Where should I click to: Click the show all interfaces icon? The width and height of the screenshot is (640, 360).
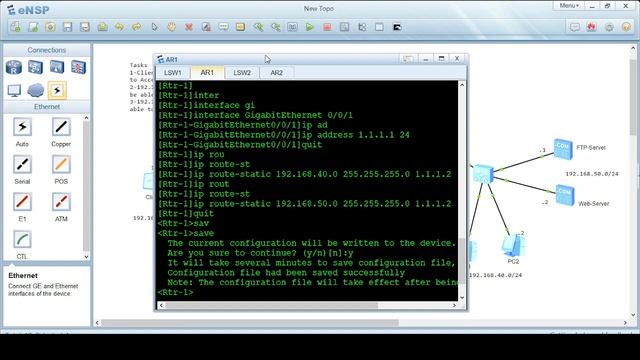click(x=362, y=27)
